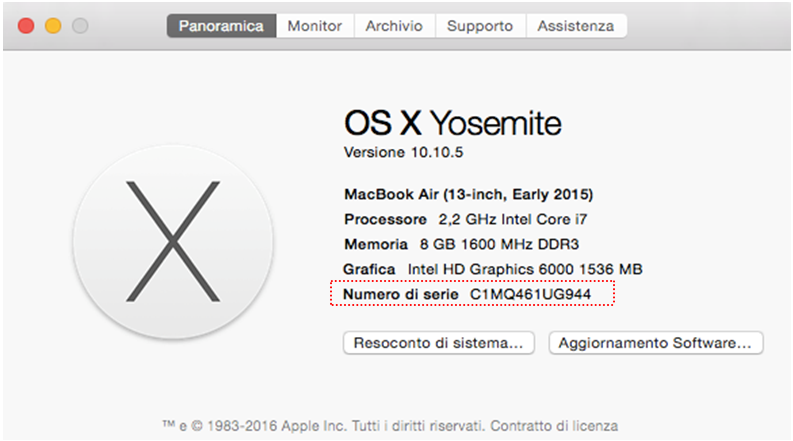Click the Grafica Intel HD Graphics line
Screen dimensions: 793x441
pyautogui.click(x=492, y=269)
